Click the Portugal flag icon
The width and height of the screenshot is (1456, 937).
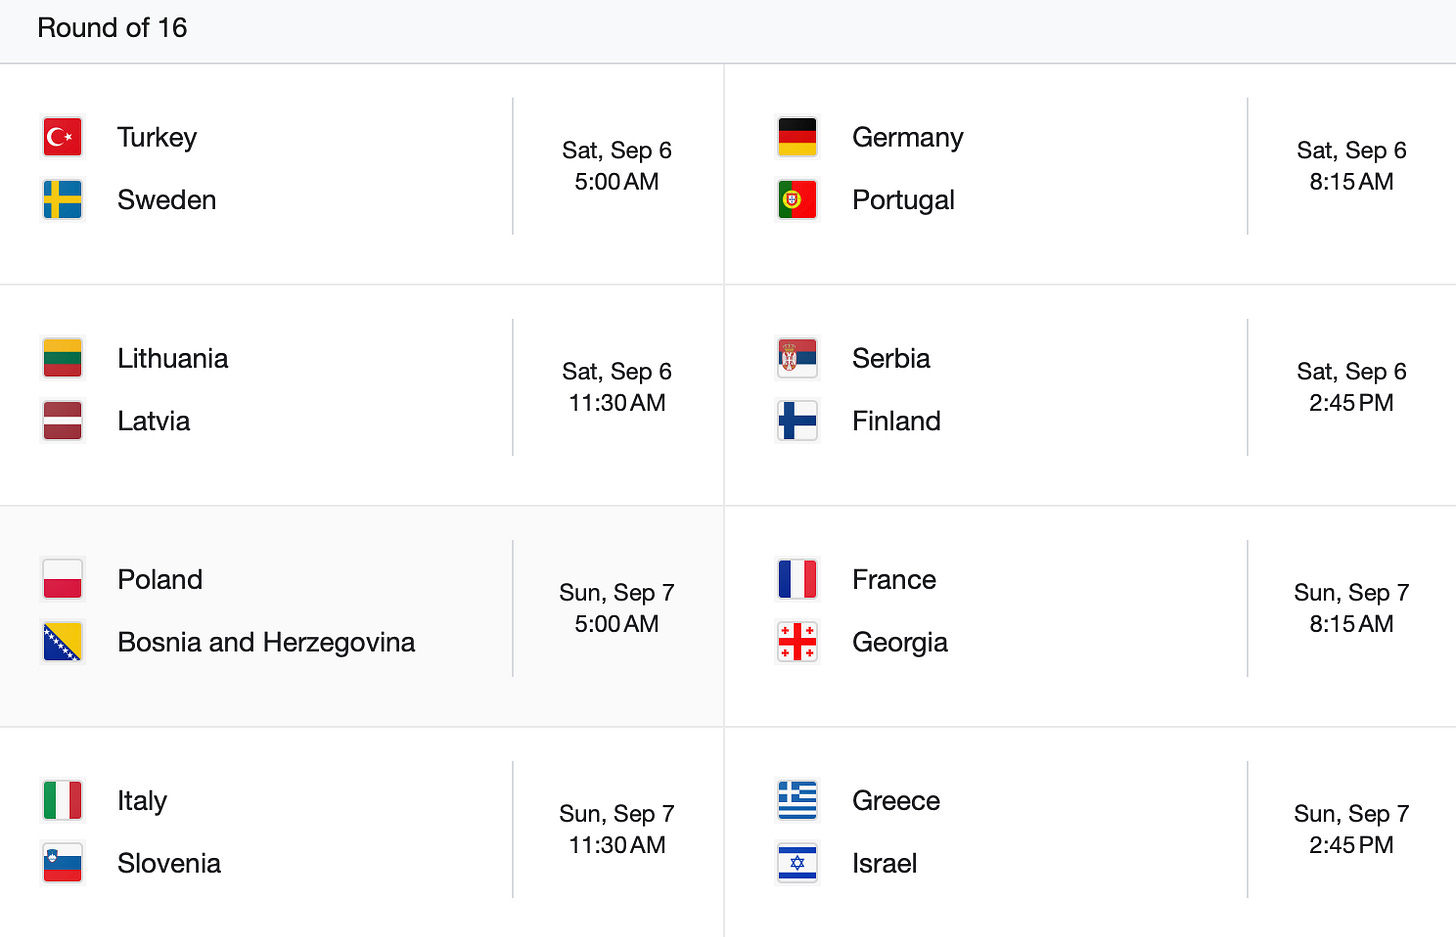point(797,200)
